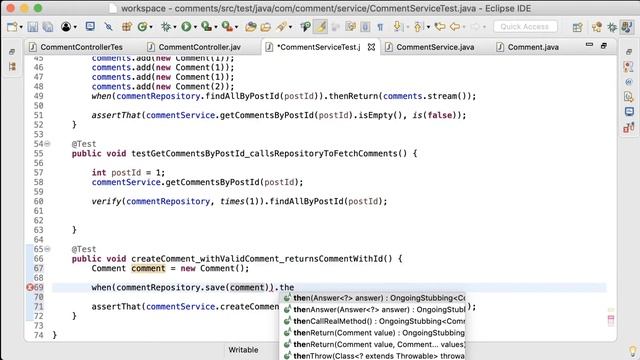Go to Last Edit Location icon
The height and width of the screenshot is (360, 640).
440,27
